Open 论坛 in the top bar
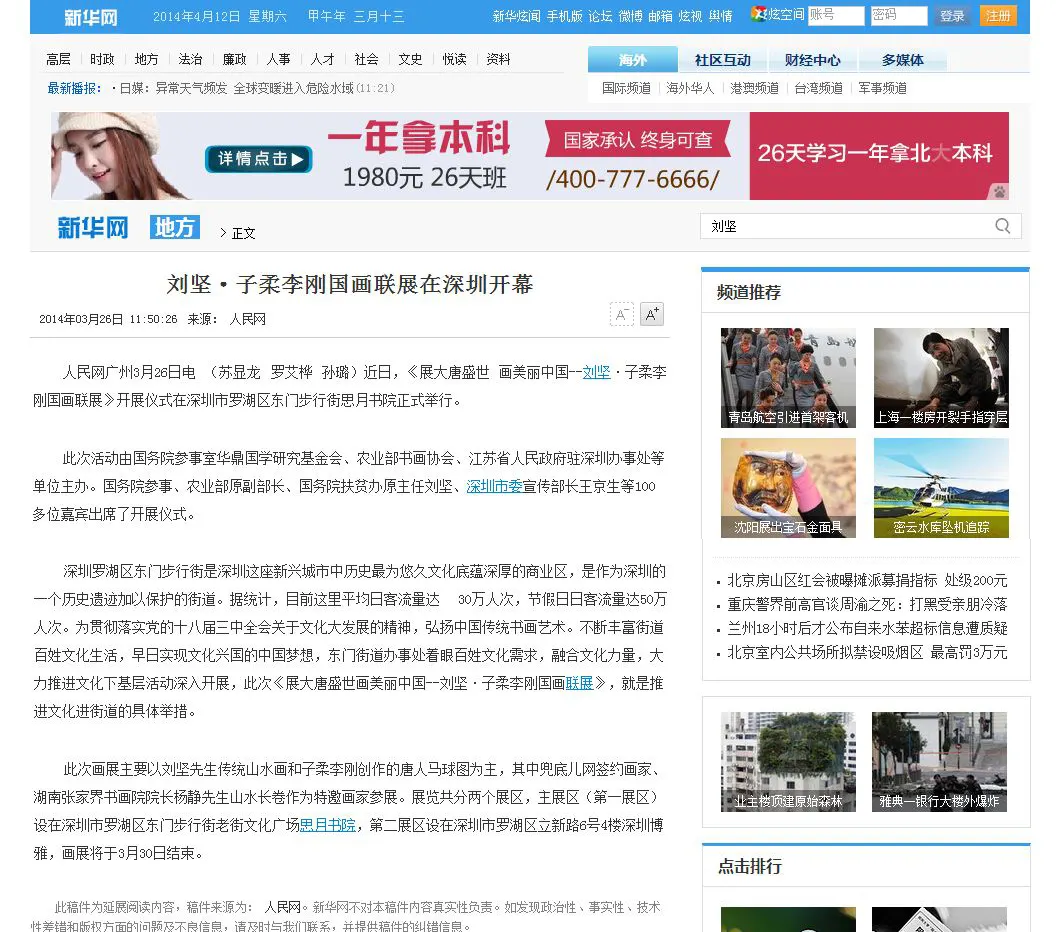Image resolution: width=1058 pixels, height=932 pixels. [600, 16]
